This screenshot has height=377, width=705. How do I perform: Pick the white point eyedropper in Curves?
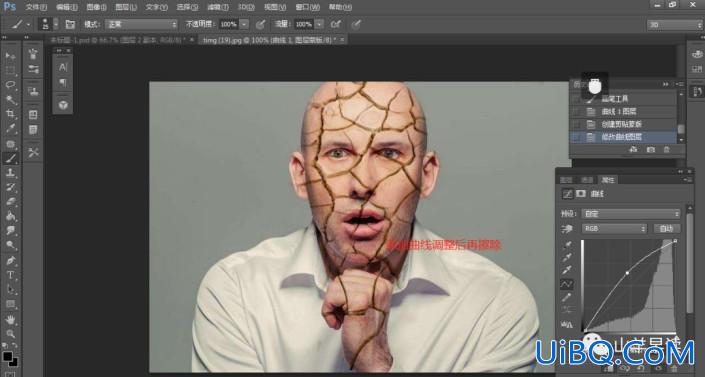(567, 270)
